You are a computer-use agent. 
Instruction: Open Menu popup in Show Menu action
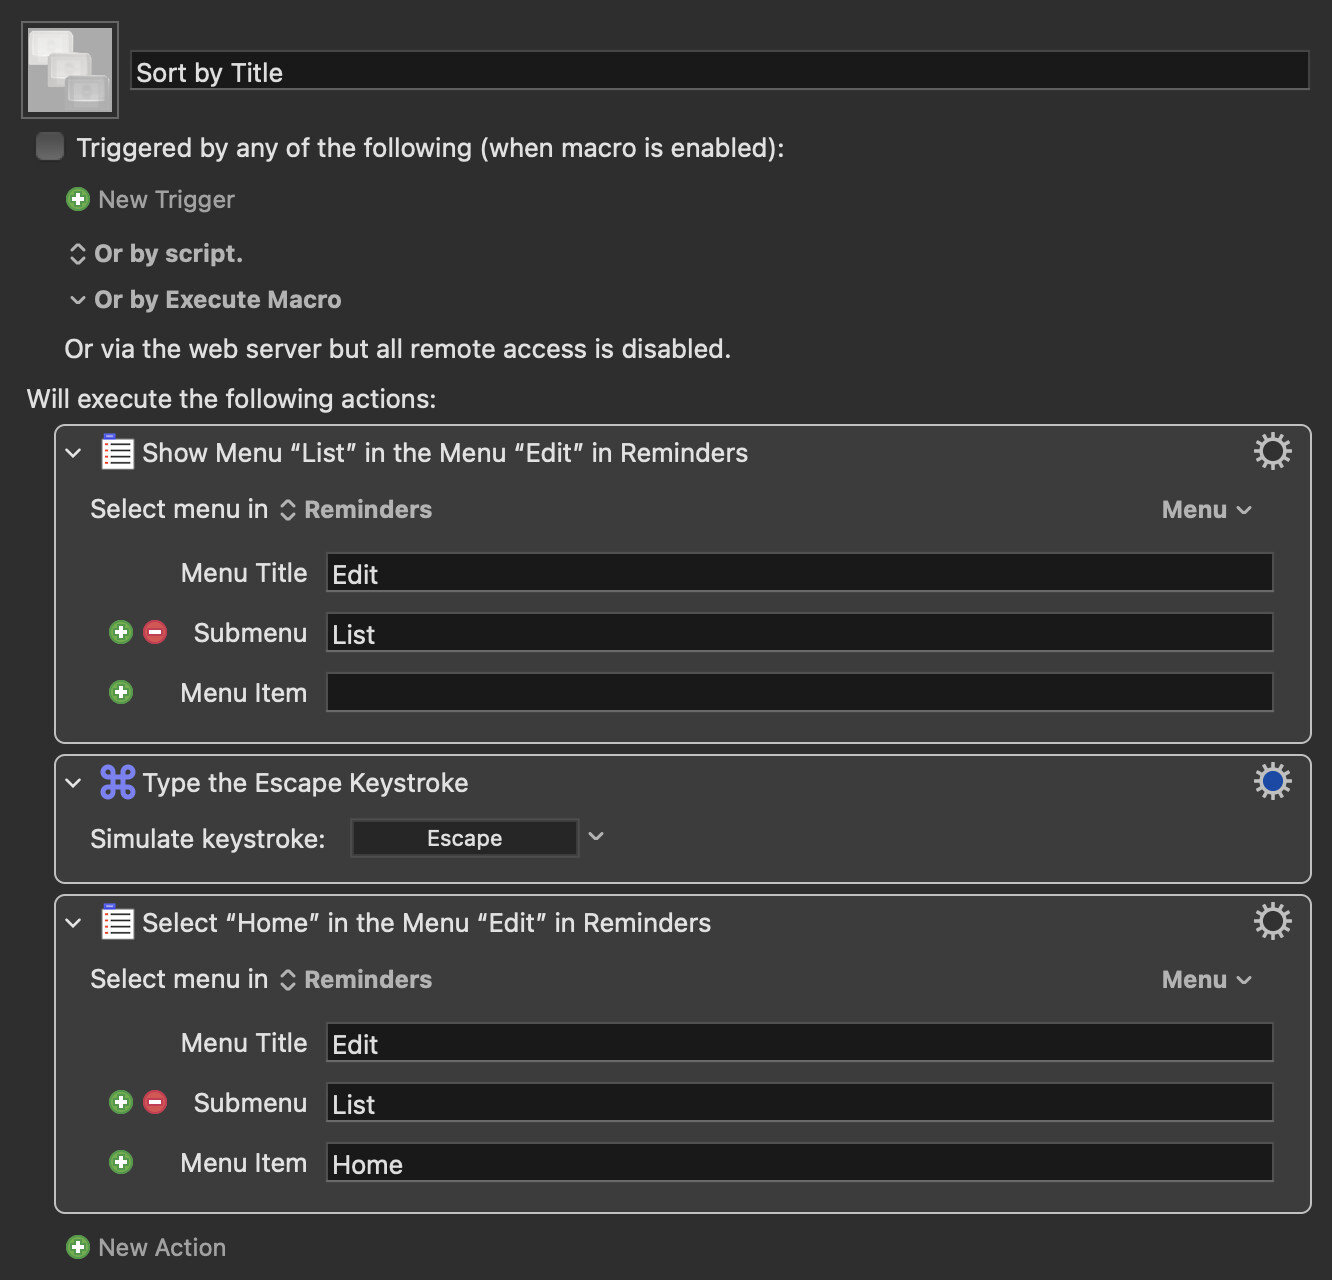pyautogui.click(x=1206, y=510)
